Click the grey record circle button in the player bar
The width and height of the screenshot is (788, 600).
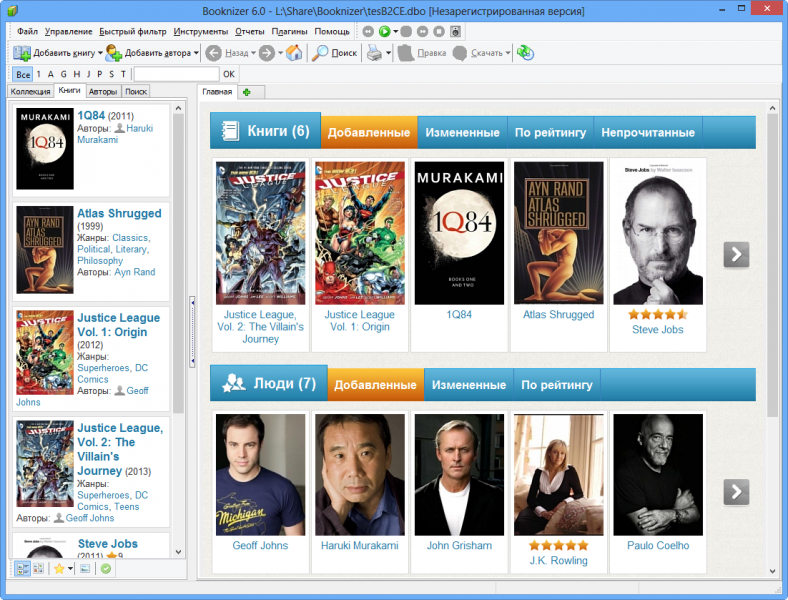(406, 32)
